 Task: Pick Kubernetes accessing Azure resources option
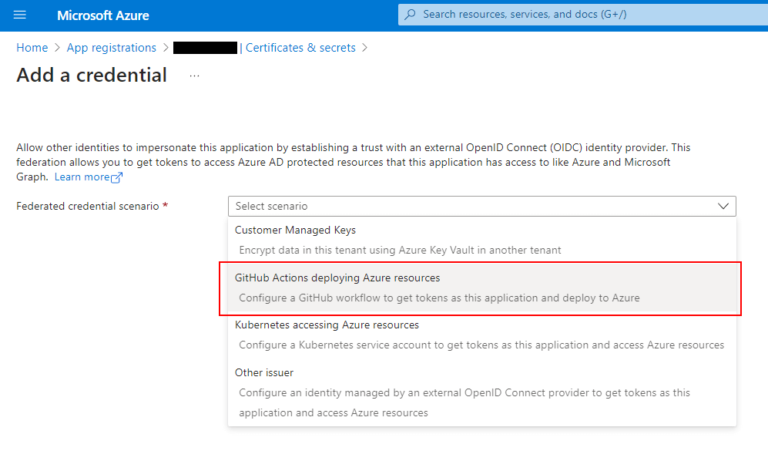(x=326, y=325)
